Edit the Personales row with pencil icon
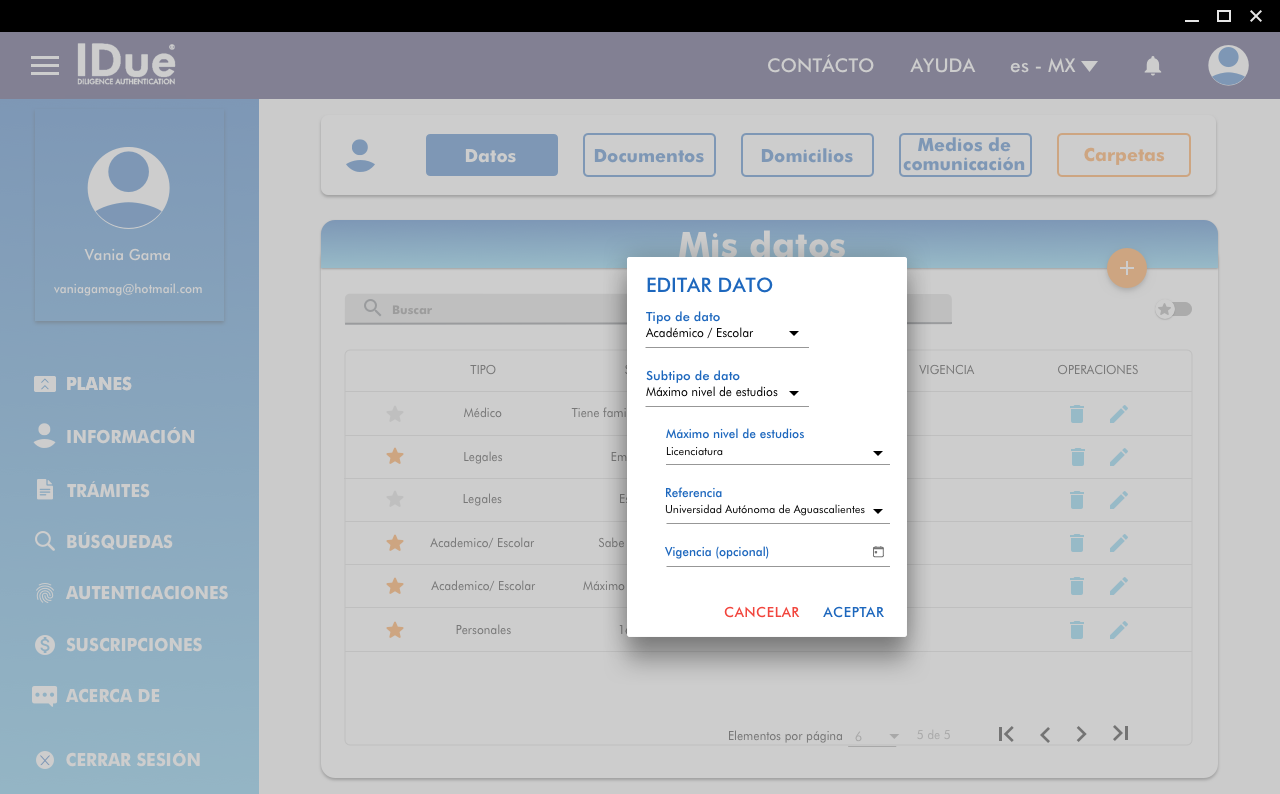 pyautogui.click(x=1118, y=630)
